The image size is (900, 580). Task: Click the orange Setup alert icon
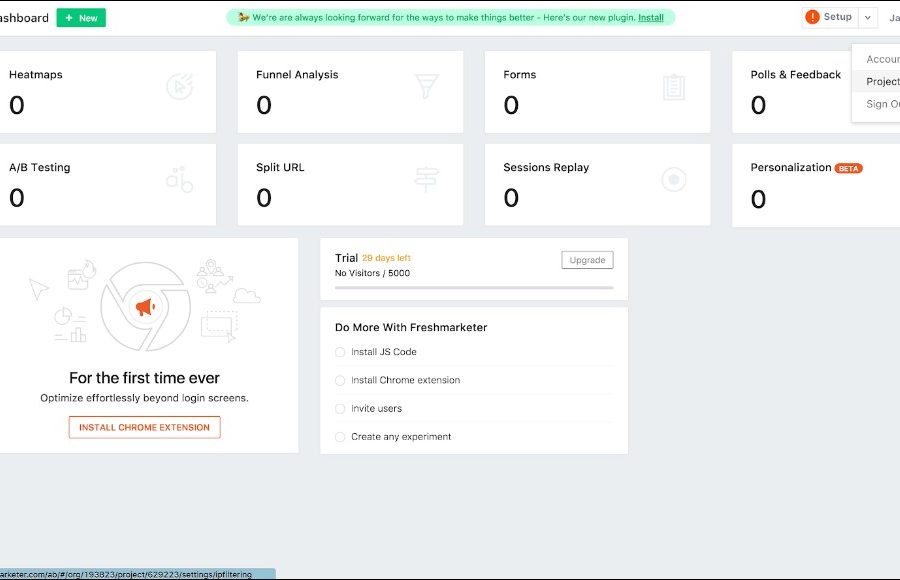click(x=812, y=17)
